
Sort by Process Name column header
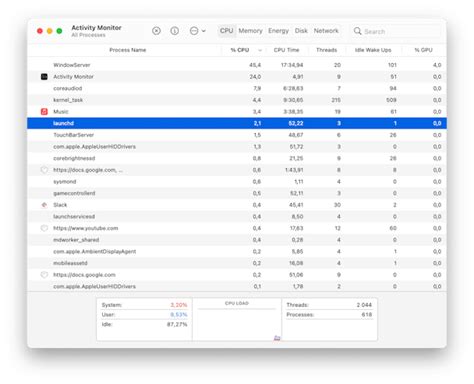pos(128,50)
